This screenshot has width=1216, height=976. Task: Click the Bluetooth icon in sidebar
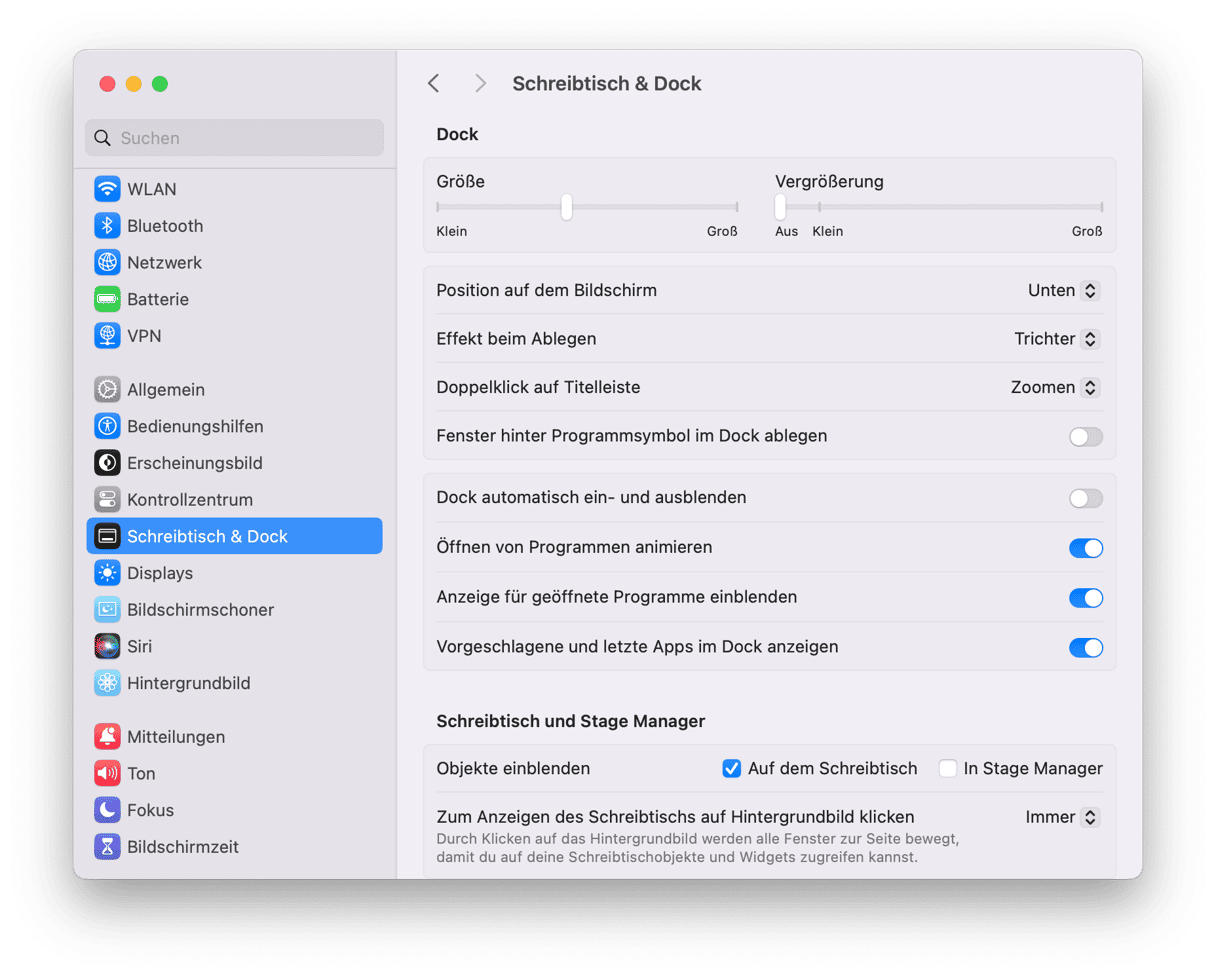tap(107, 226)
